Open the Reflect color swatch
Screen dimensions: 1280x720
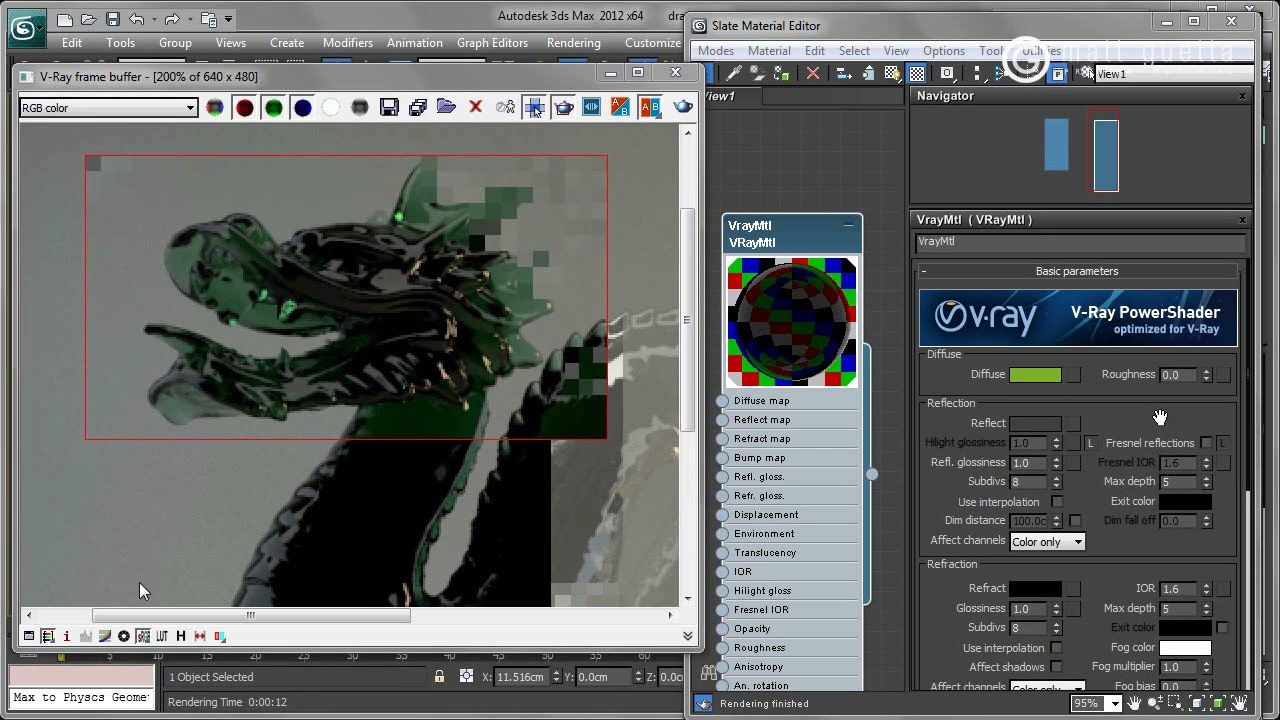click(1035, 424)
